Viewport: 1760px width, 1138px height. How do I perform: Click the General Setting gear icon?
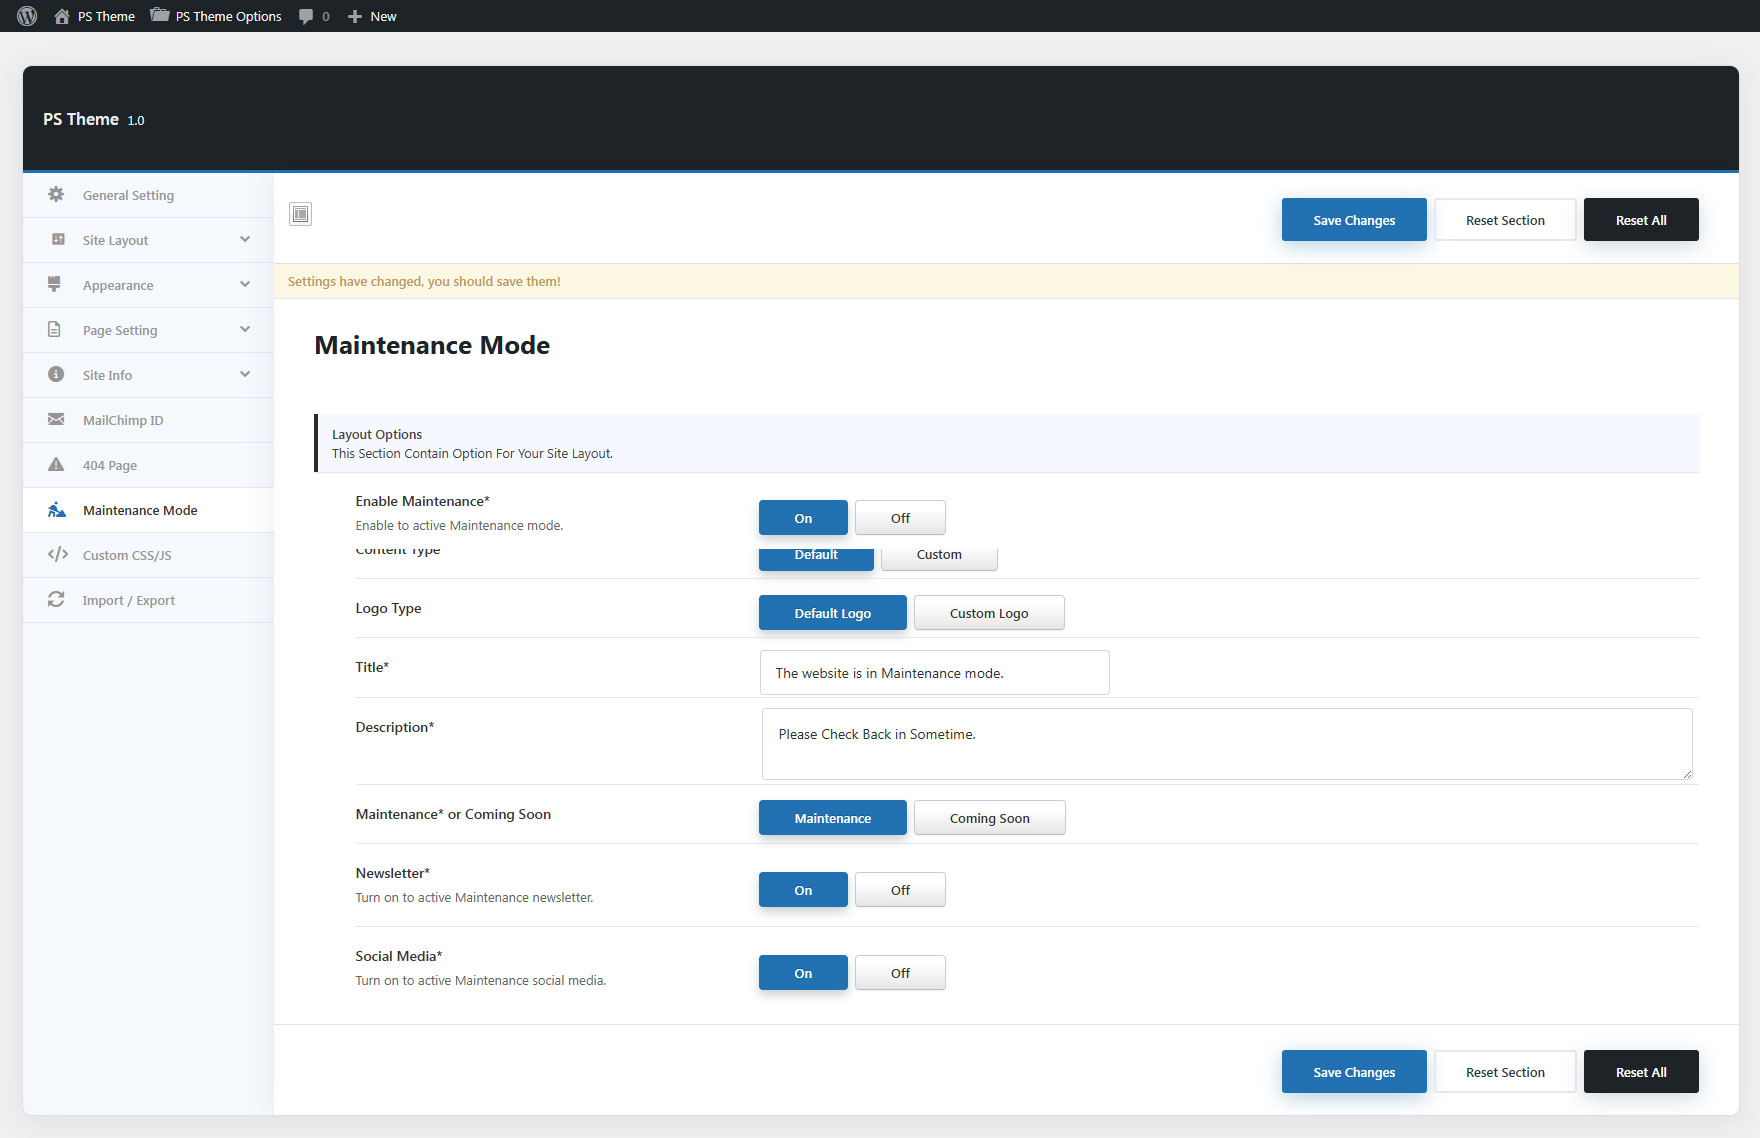[56, 195]
